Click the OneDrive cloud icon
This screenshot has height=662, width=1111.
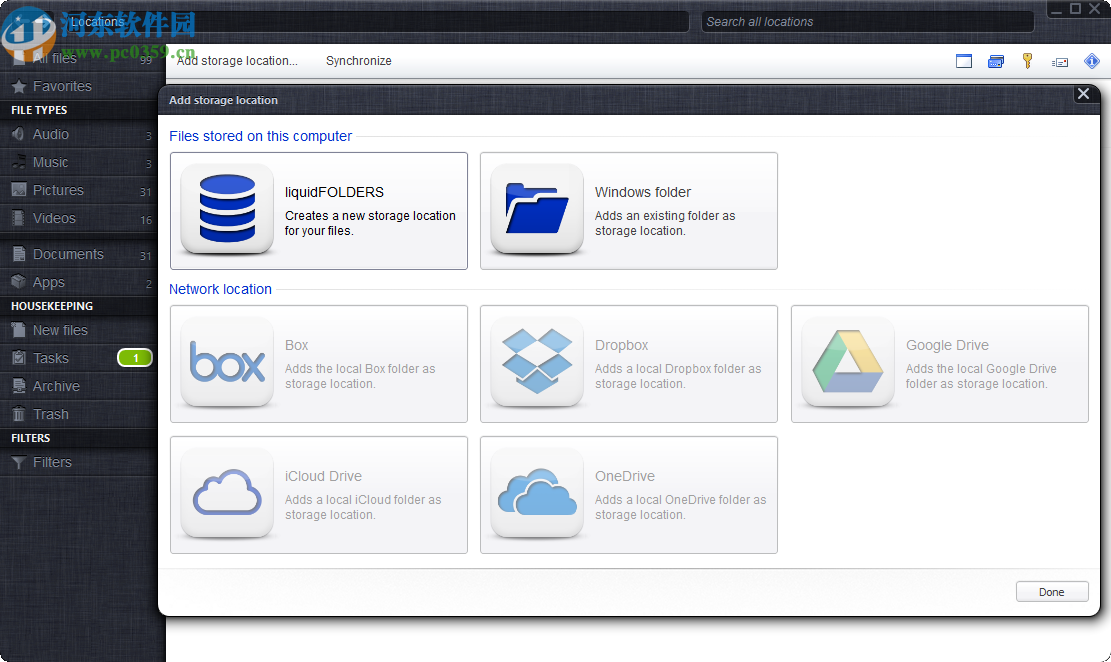537,494
